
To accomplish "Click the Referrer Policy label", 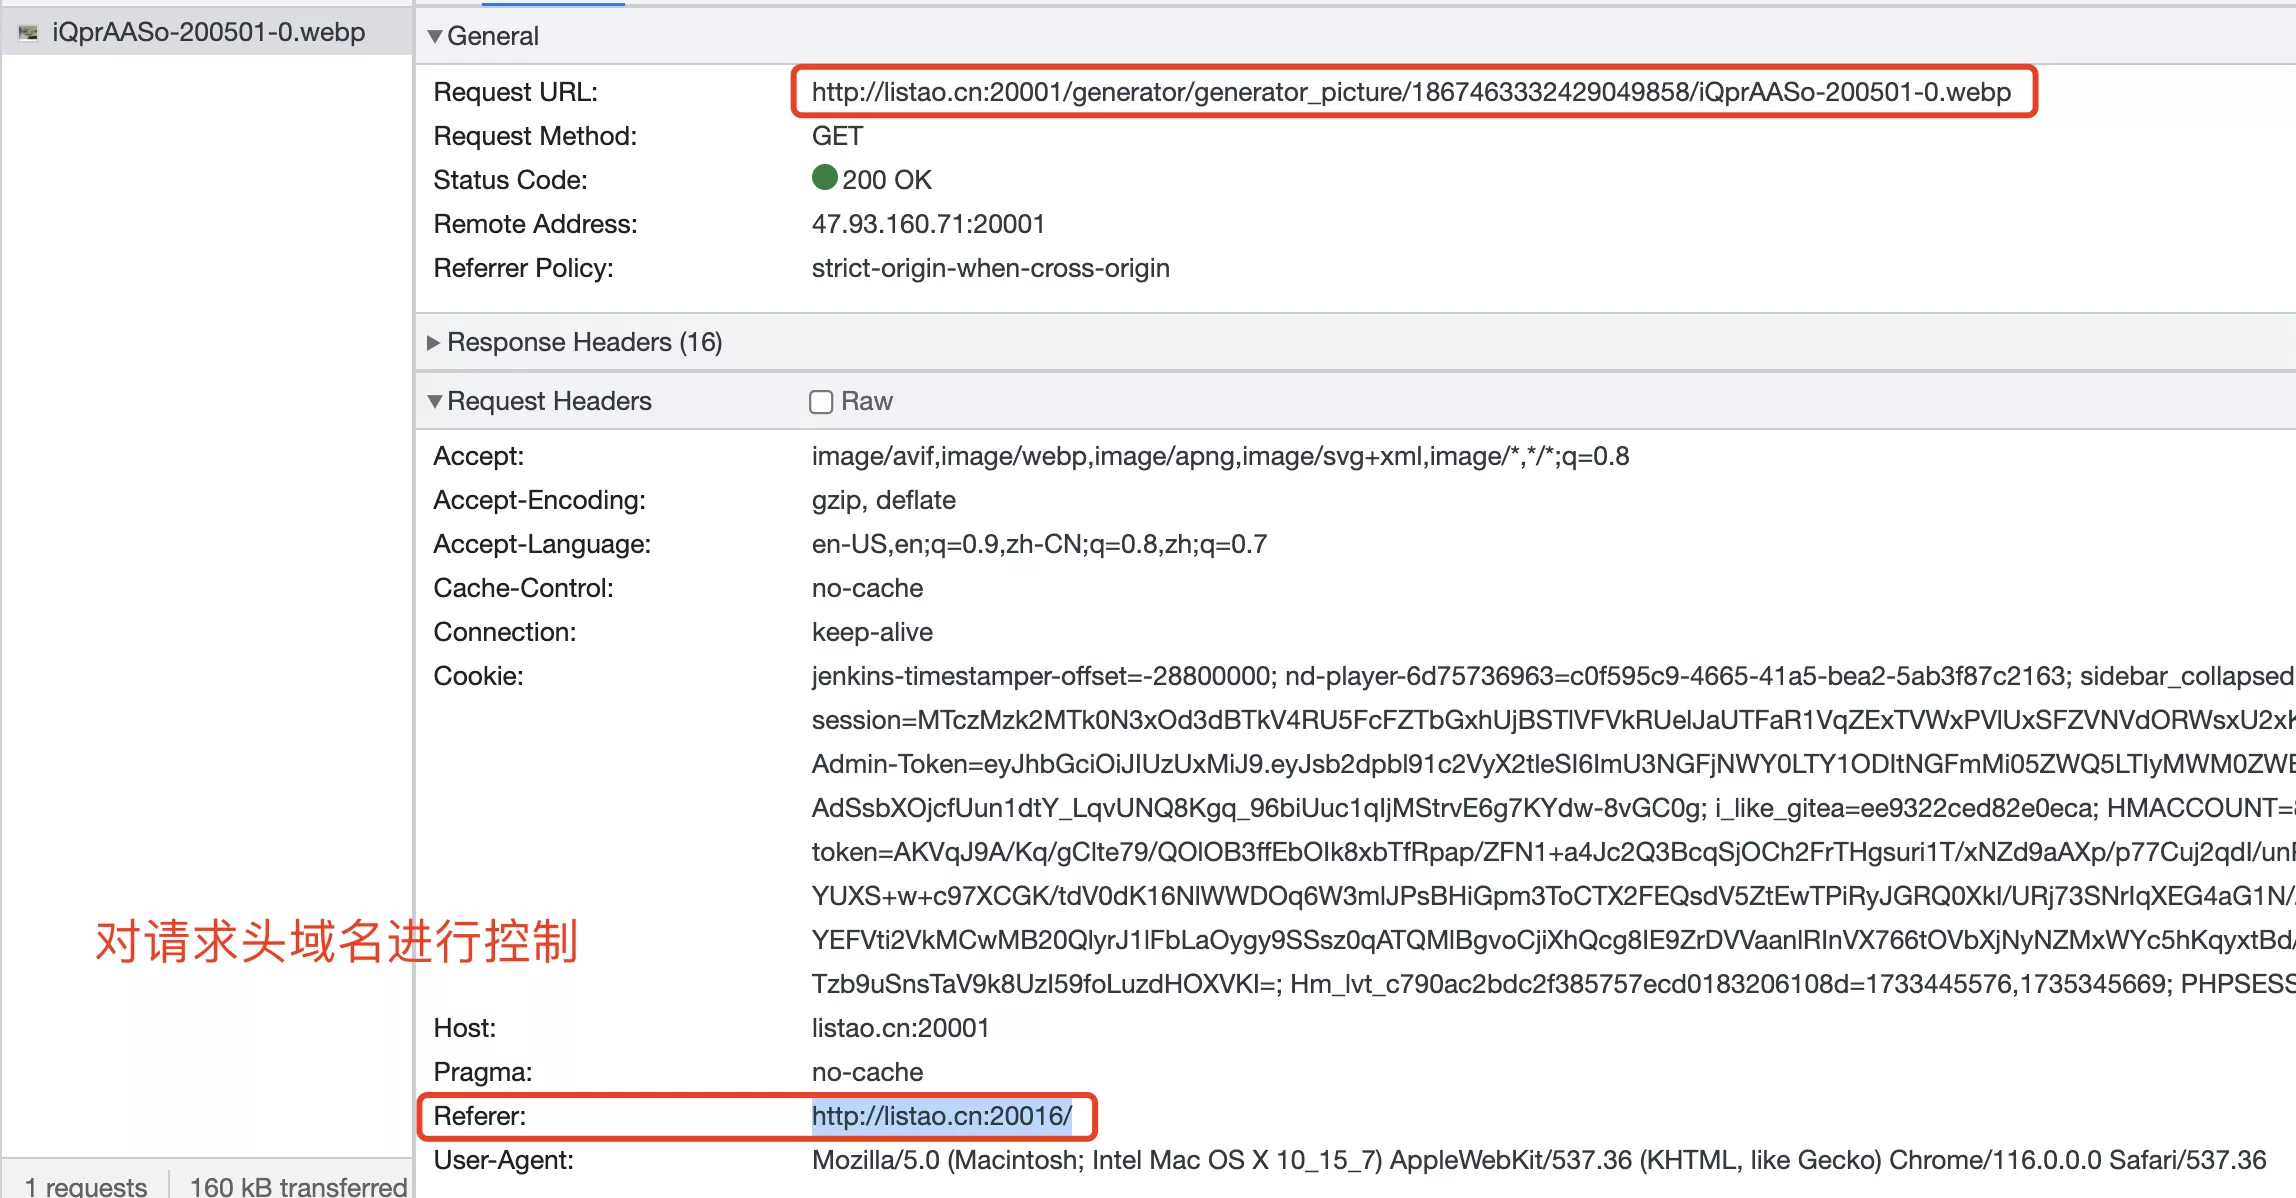I will click(523, 268).
